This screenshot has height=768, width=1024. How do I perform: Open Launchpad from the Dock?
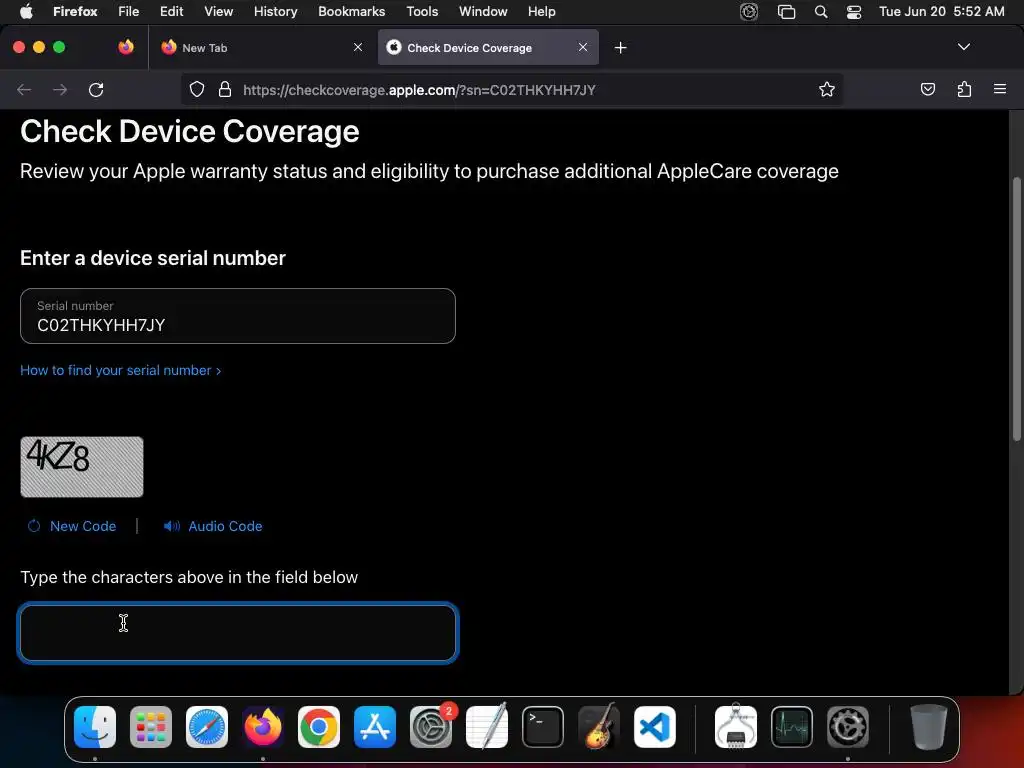[x=151, y=727]
